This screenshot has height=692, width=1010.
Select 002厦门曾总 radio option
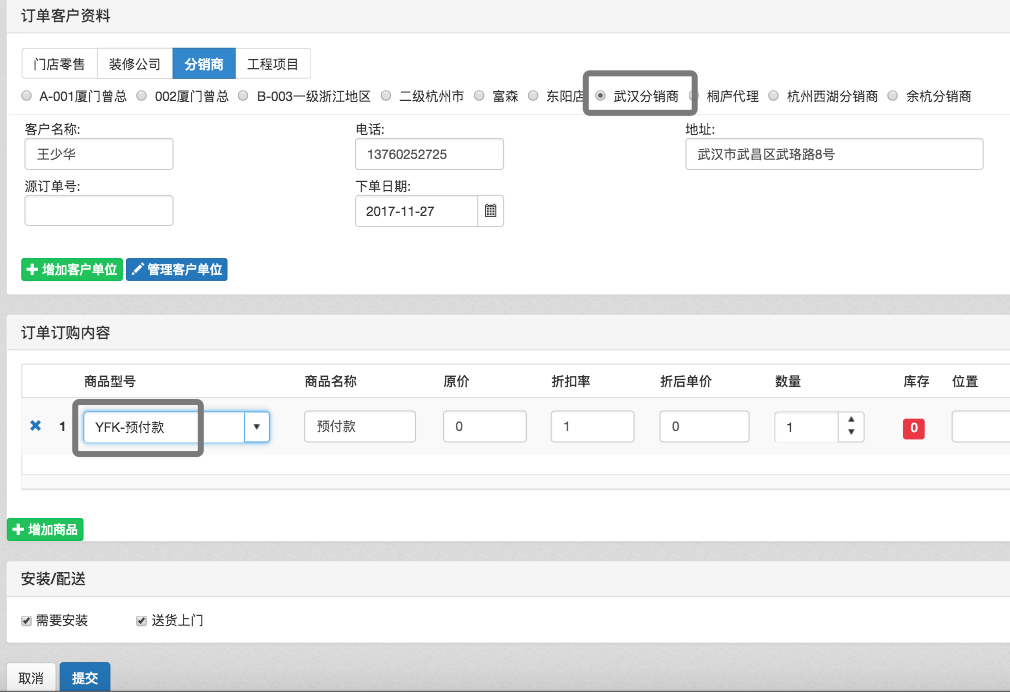click(x=142, y=95)
